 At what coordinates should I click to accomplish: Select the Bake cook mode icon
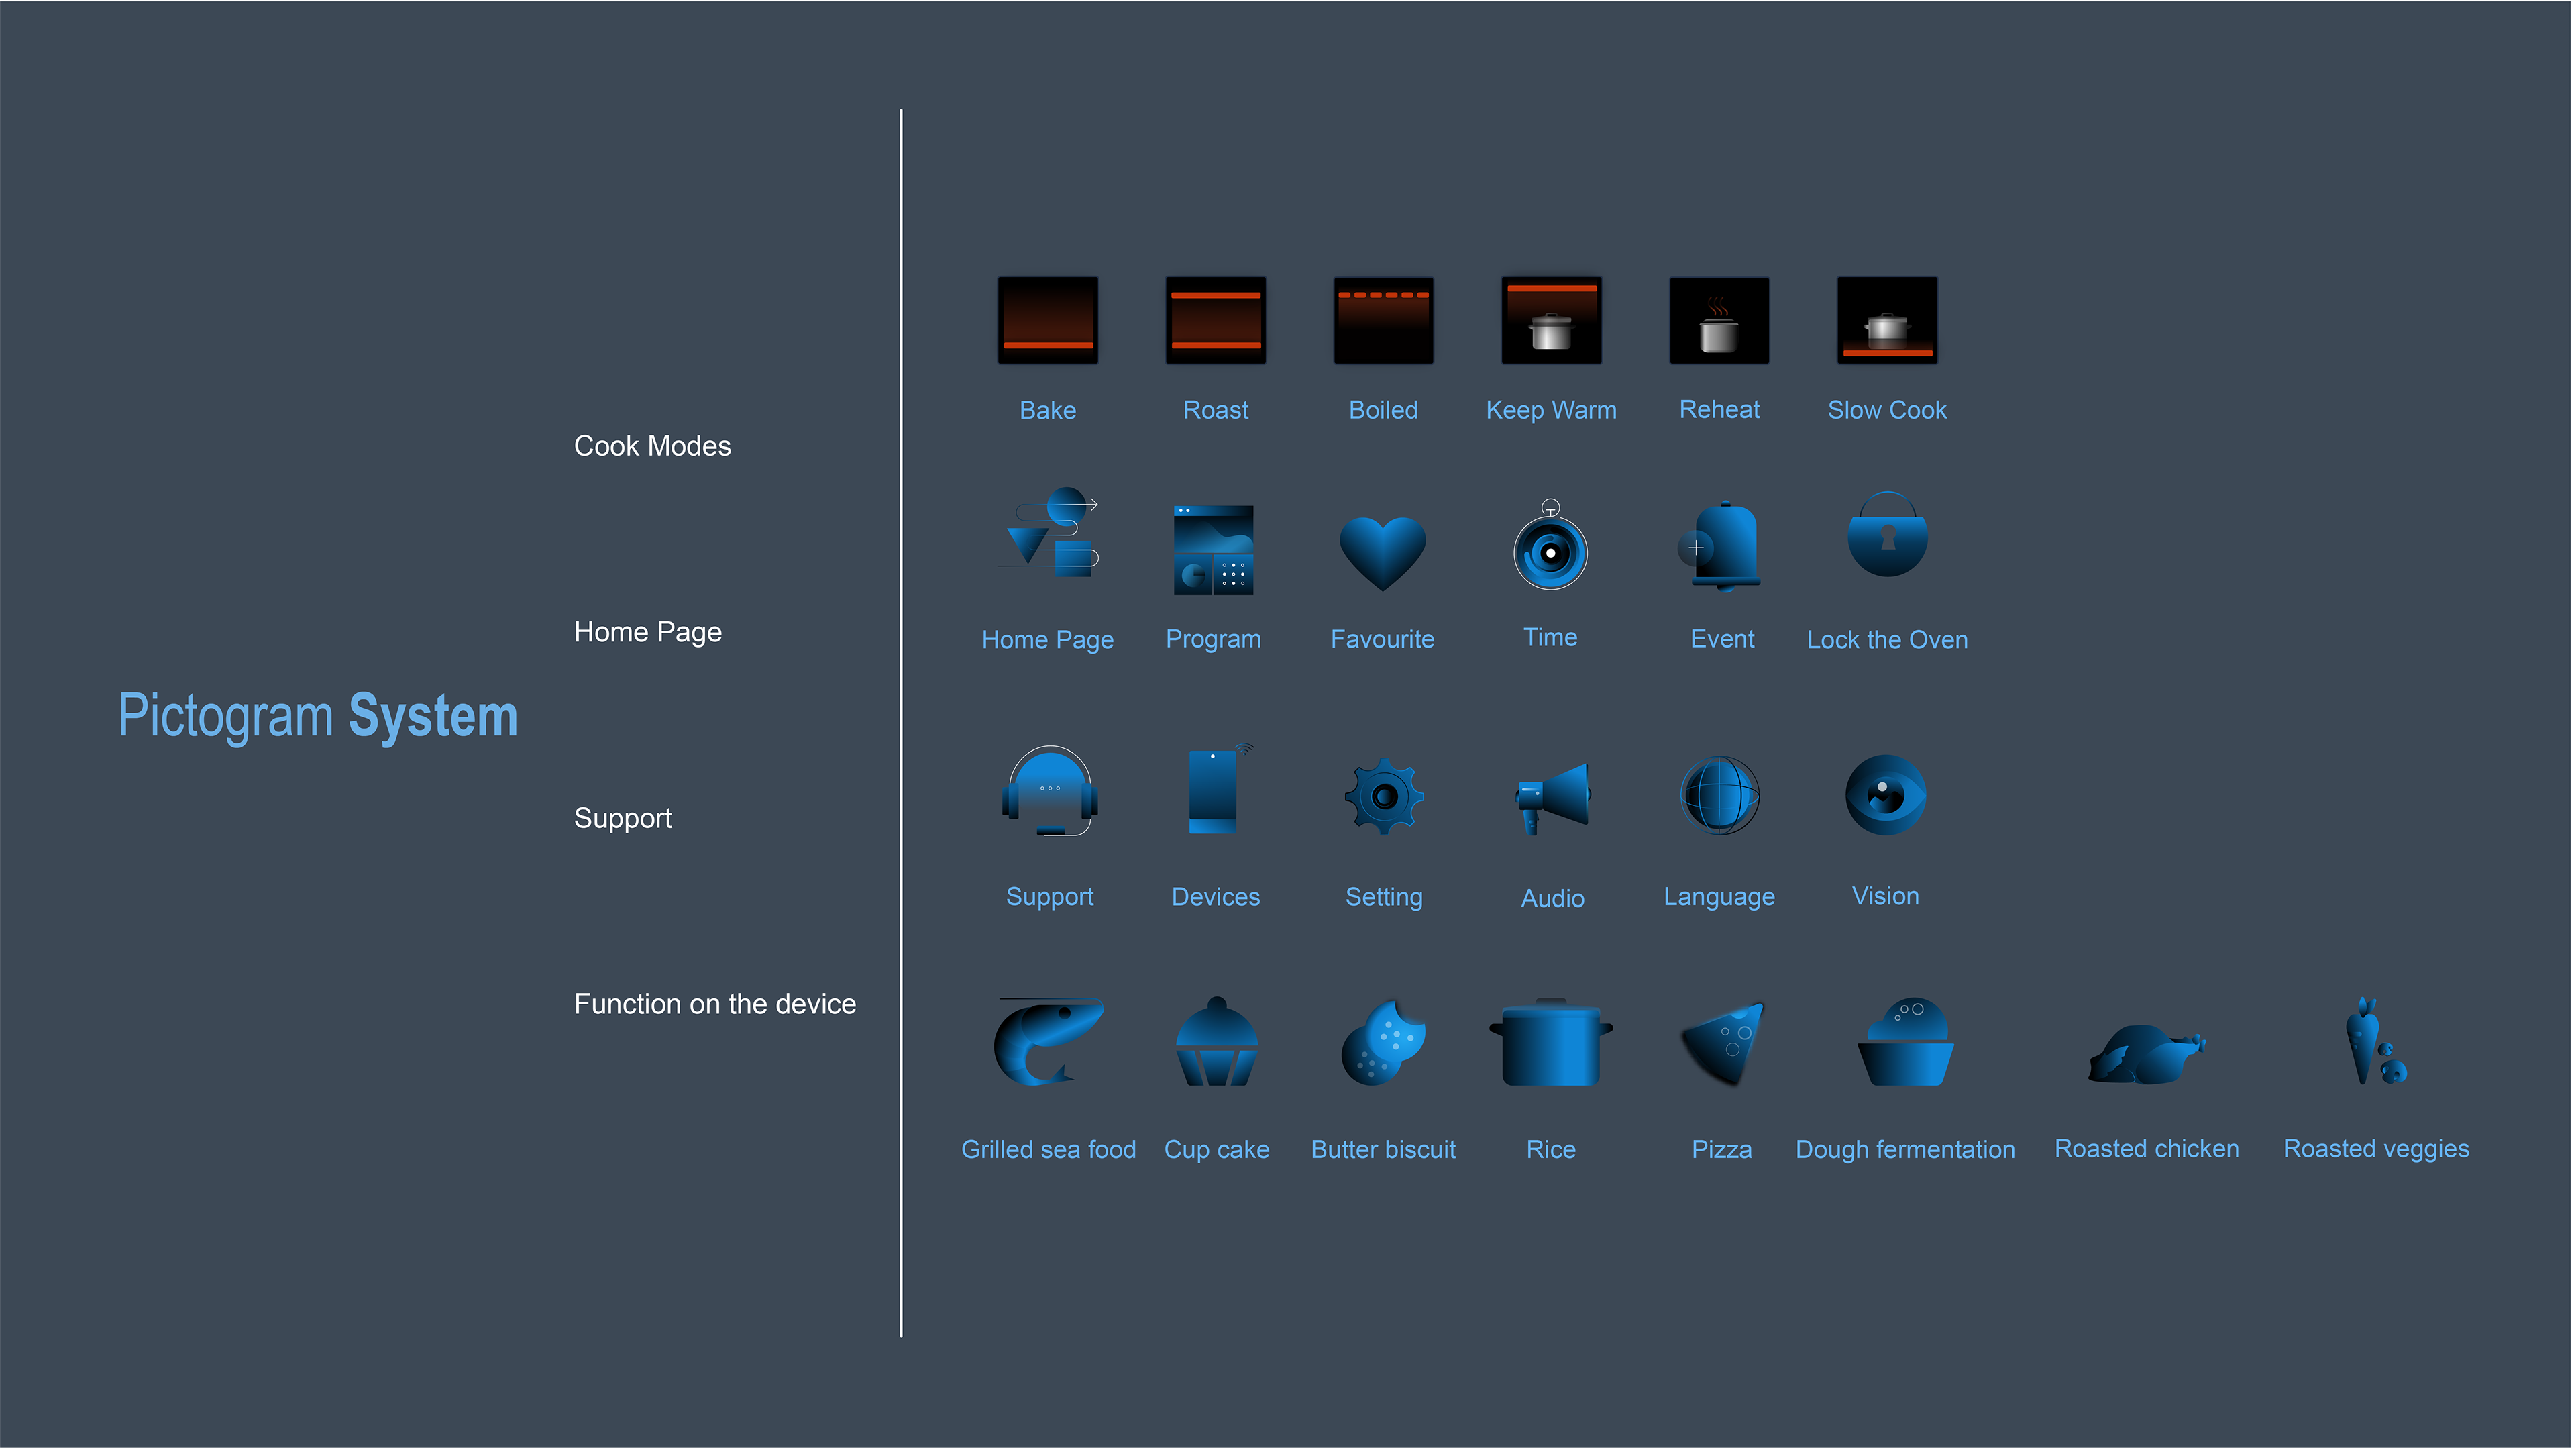pyautogui.click(x=1047, y=320)
